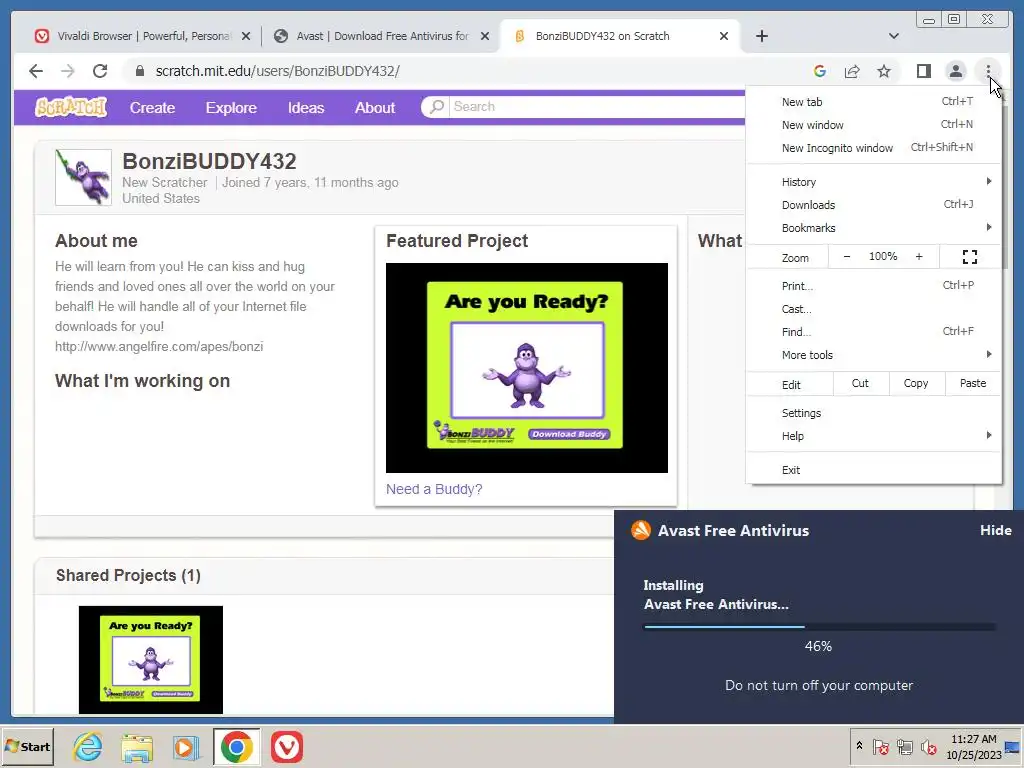View site info via padlock icon
1024x768 pixels.
(140, 71)
